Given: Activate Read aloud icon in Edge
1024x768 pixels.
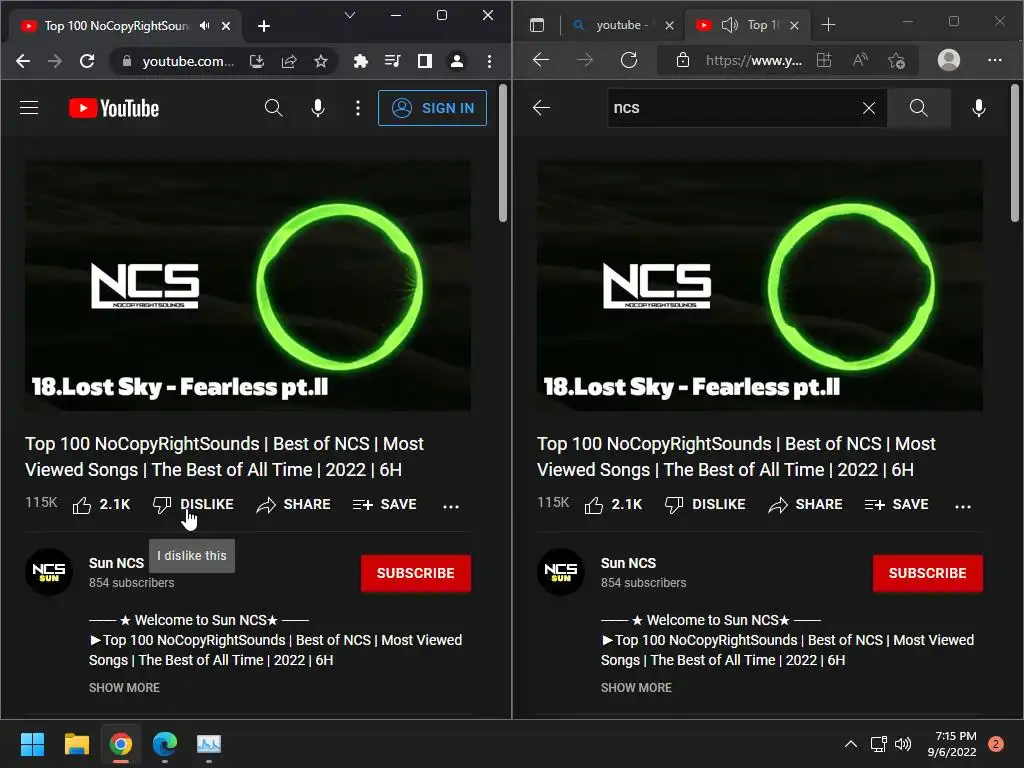Looking at the screenshot, I should tap(860, 60).
